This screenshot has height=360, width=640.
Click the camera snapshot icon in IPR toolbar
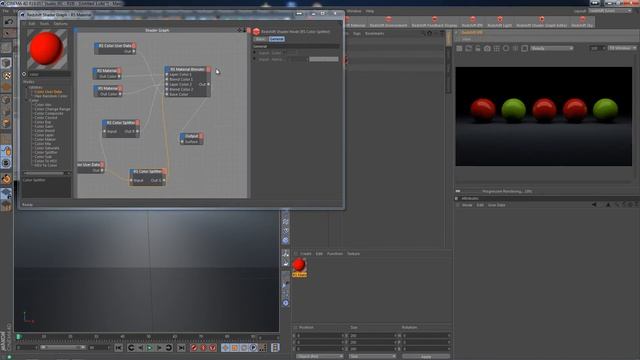(x=487, y=49)
